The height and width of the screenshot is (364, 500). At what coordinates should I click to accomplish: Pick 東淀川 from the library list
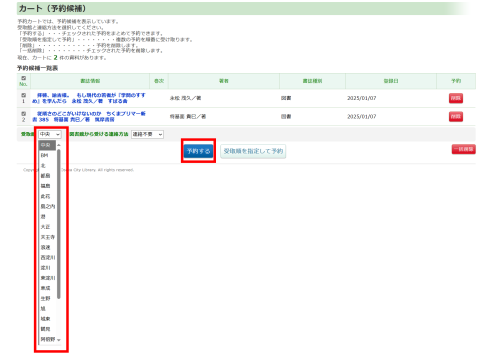(47, 278)
